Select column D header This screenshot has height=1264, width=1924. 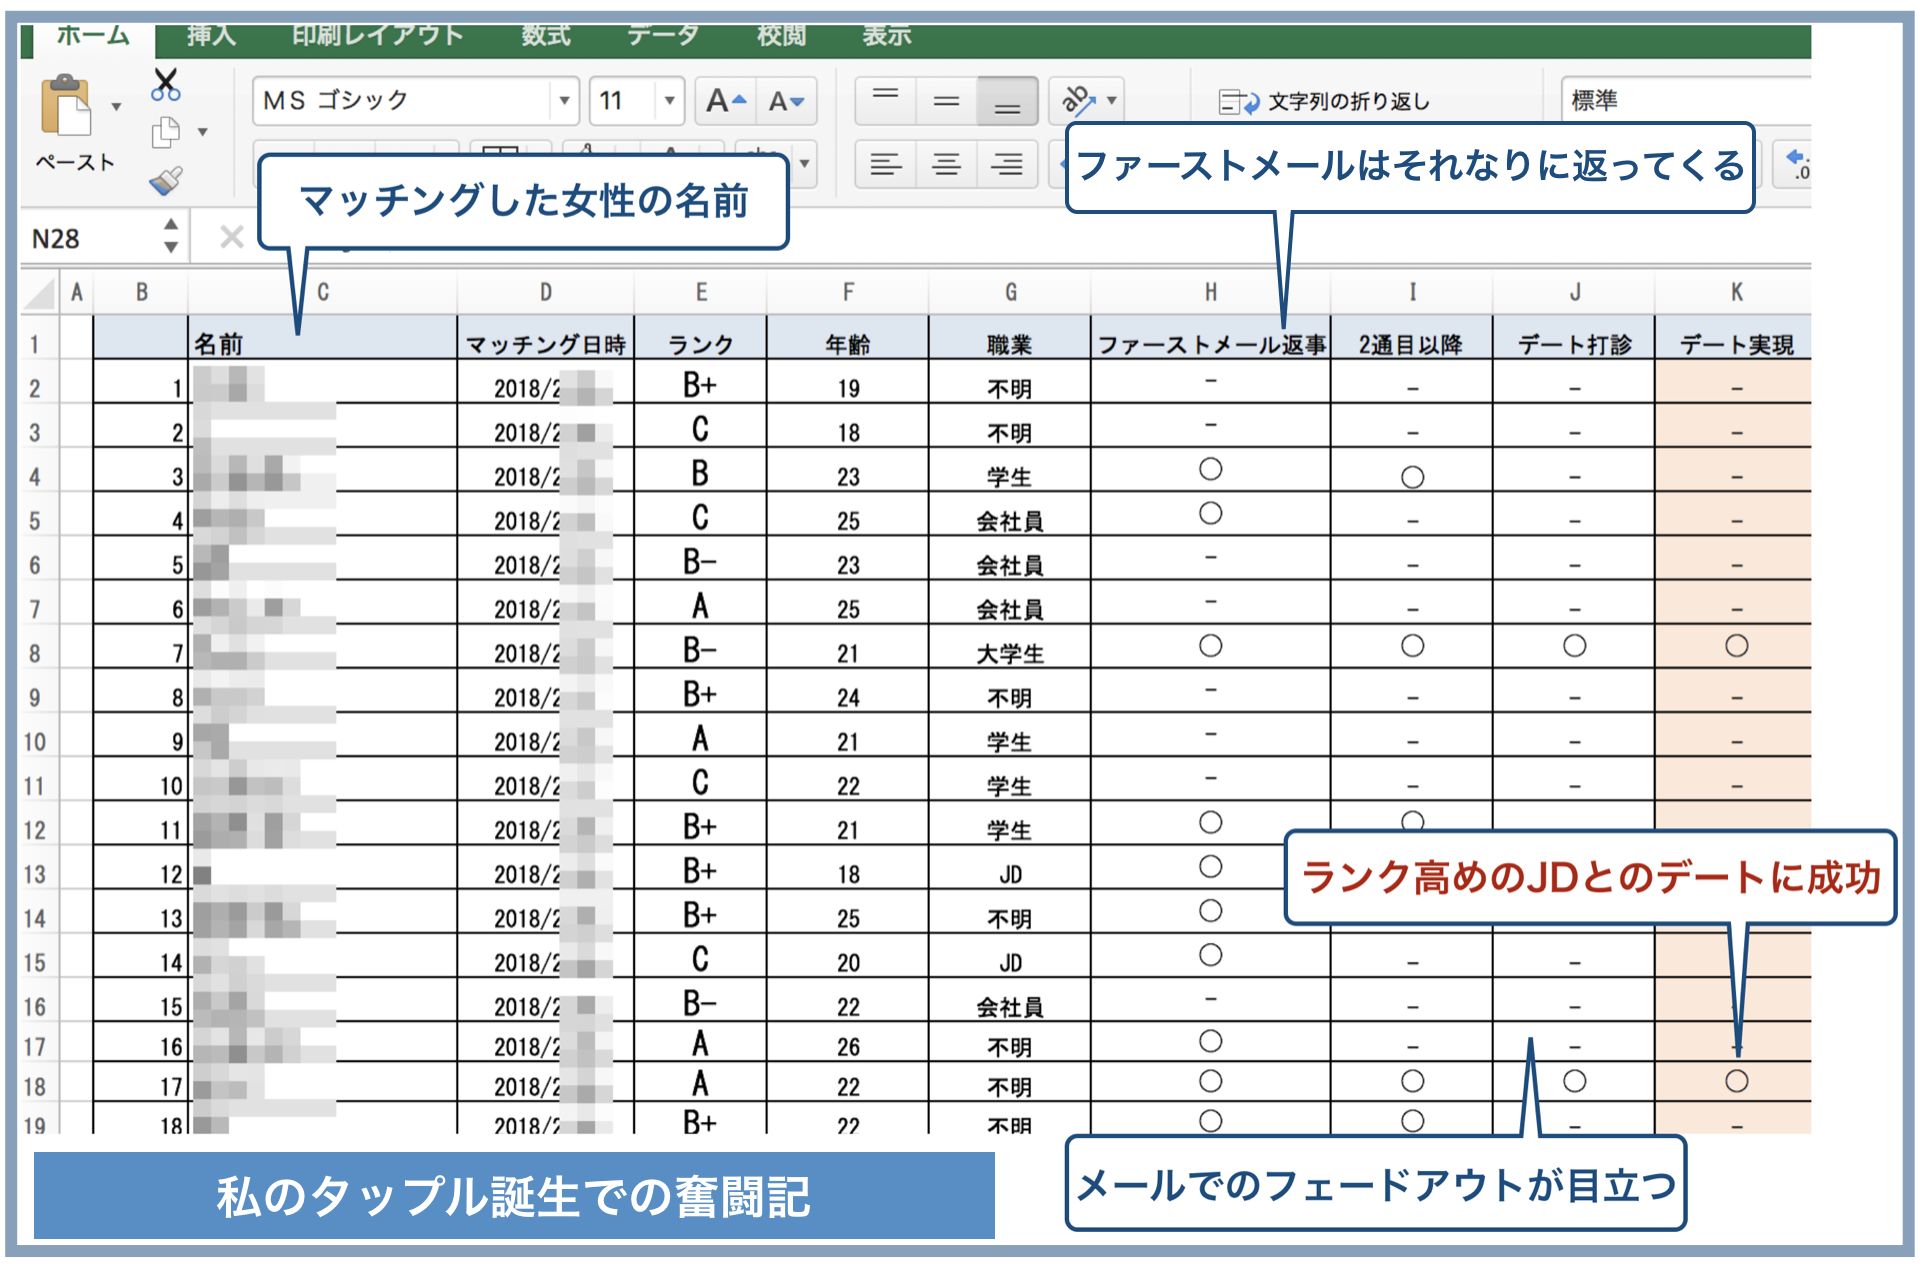(x=545, y=292)
